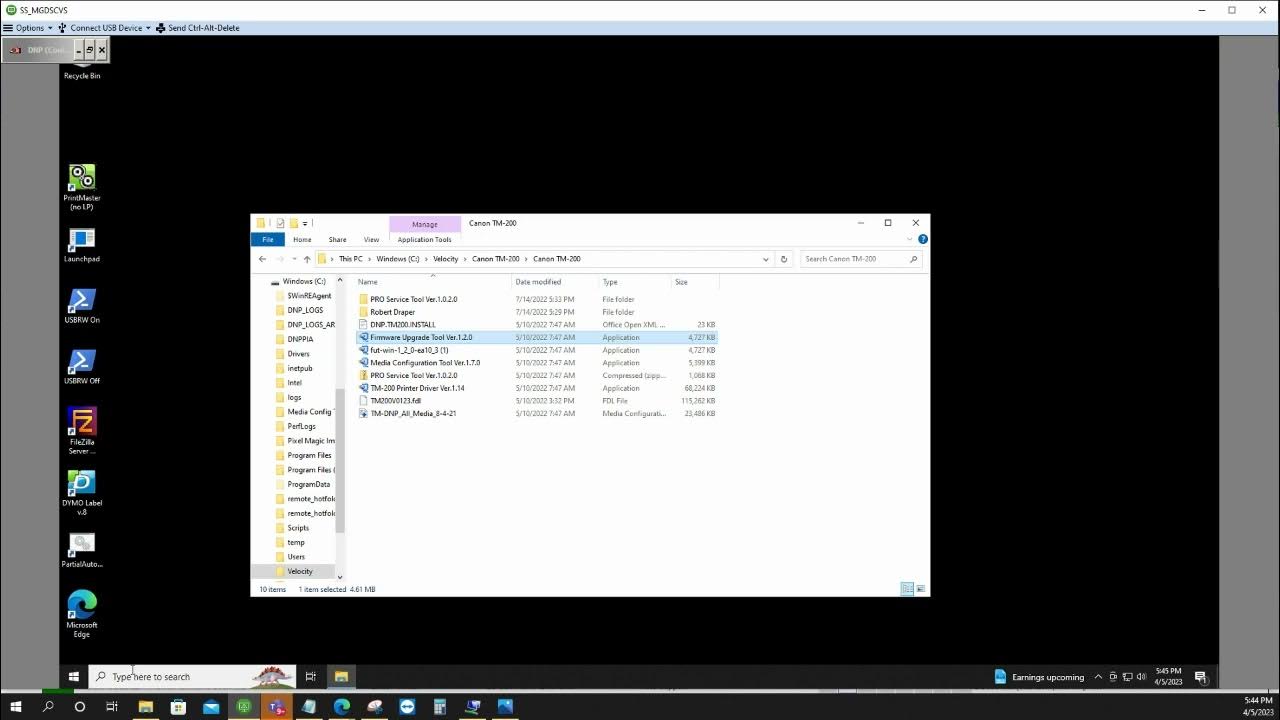Open the View ribbon tab
The width and height of the screenshot is (1280, 720).
[371, 240]
